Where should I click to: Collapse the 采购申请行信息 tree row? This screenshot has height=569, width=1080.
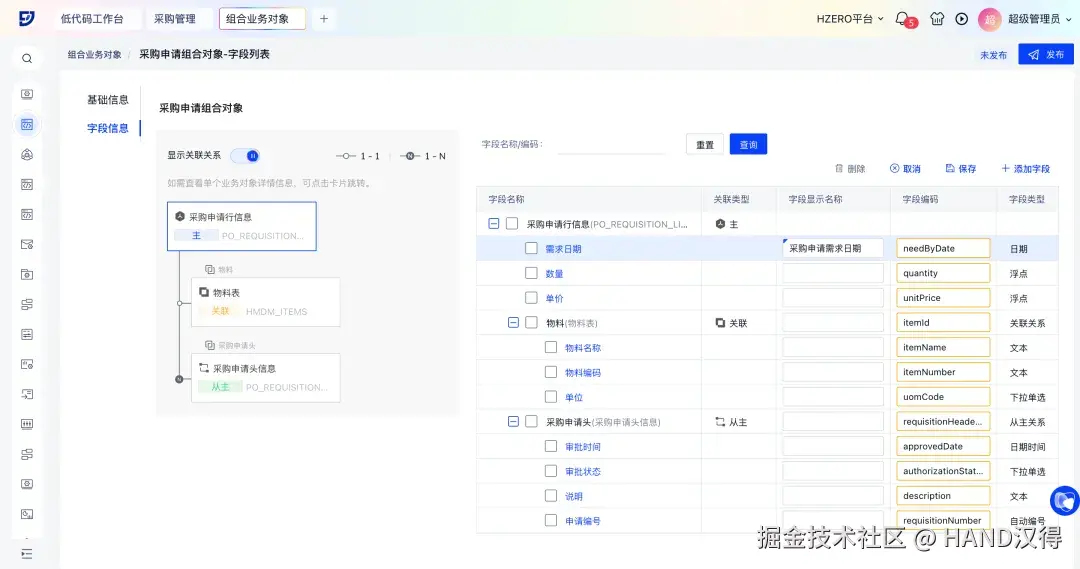coord(494,223)
